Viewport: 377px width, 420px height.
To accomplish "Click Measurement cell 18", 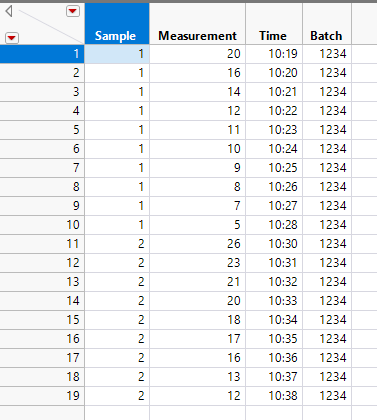I will [197, 320].
